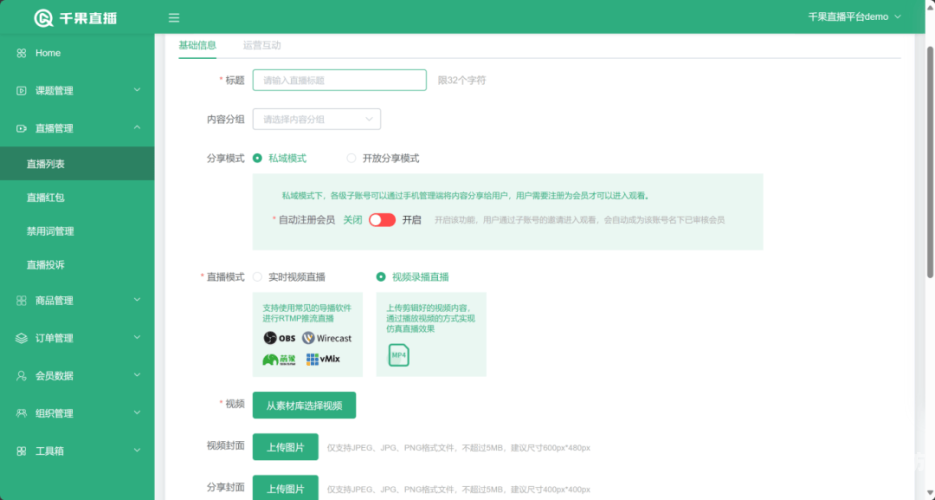Click the 开启 label beside the switch

click(411, 220)
